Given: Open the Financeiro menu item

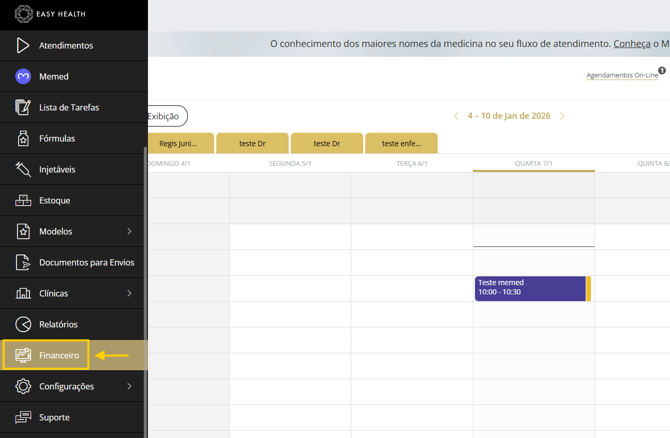Looking at the screenshot, I should tap(58, 355).
